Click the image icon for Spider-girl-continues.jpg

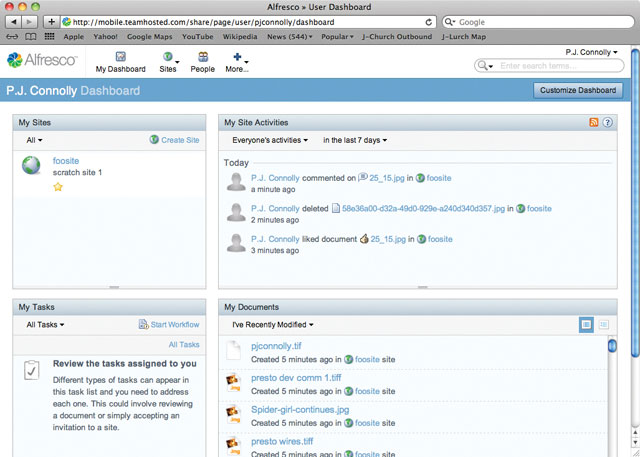[x=234, y=415]
